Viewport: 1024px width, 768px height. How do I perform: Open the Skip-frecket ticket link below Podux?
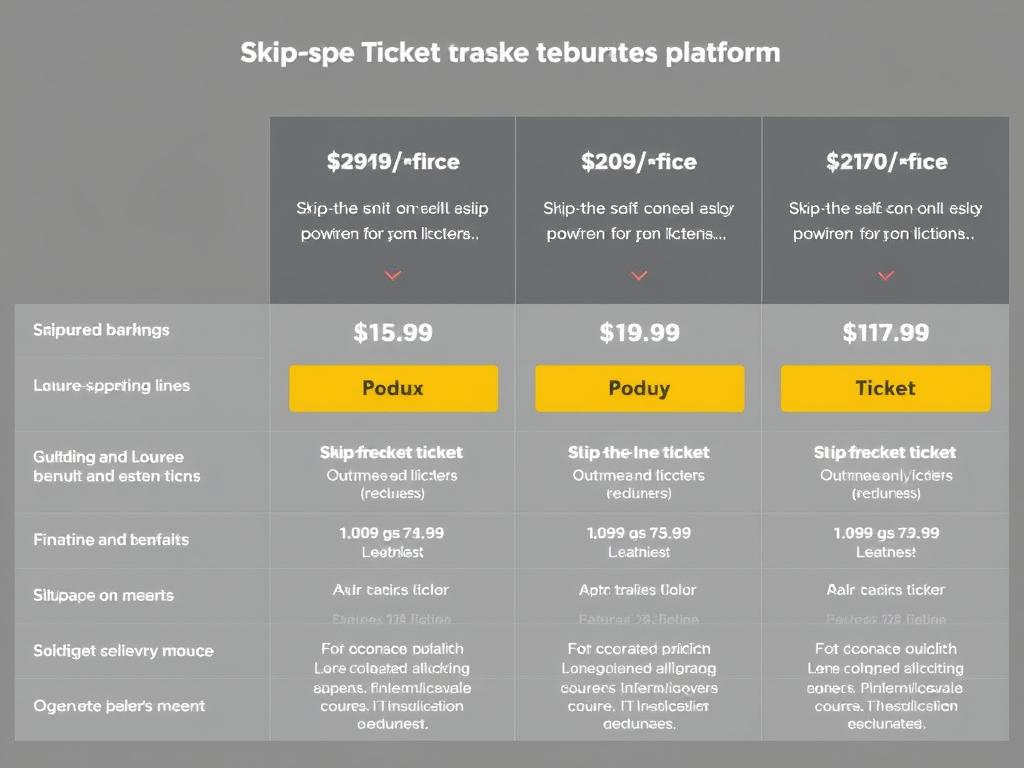391,453
